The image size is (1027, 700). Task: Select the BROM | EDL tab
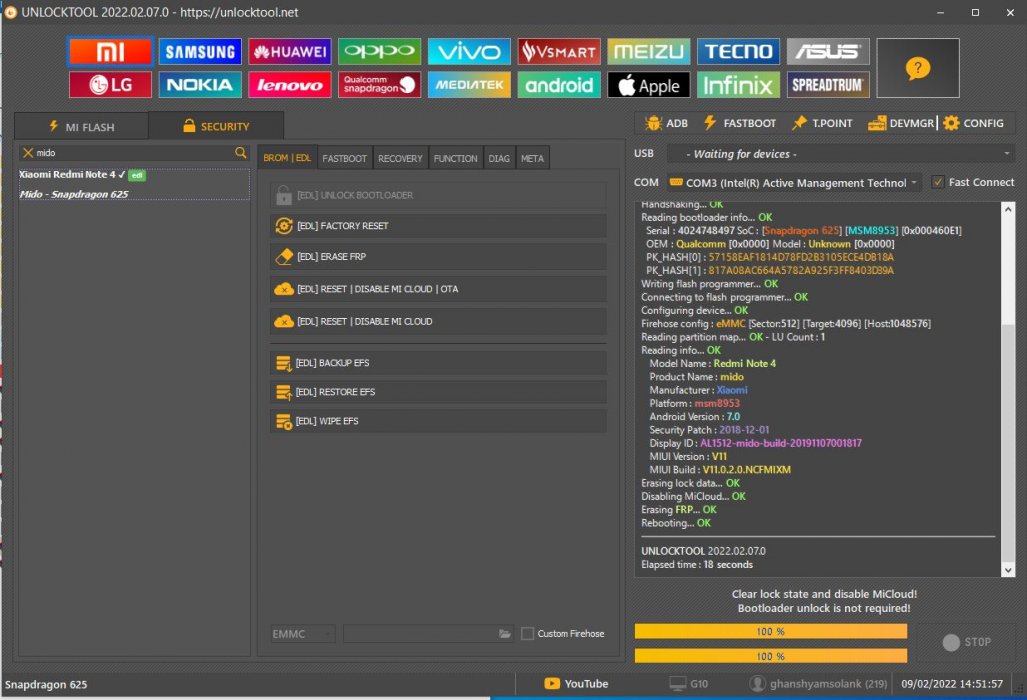pyautogui.click(x=287, y=158)
